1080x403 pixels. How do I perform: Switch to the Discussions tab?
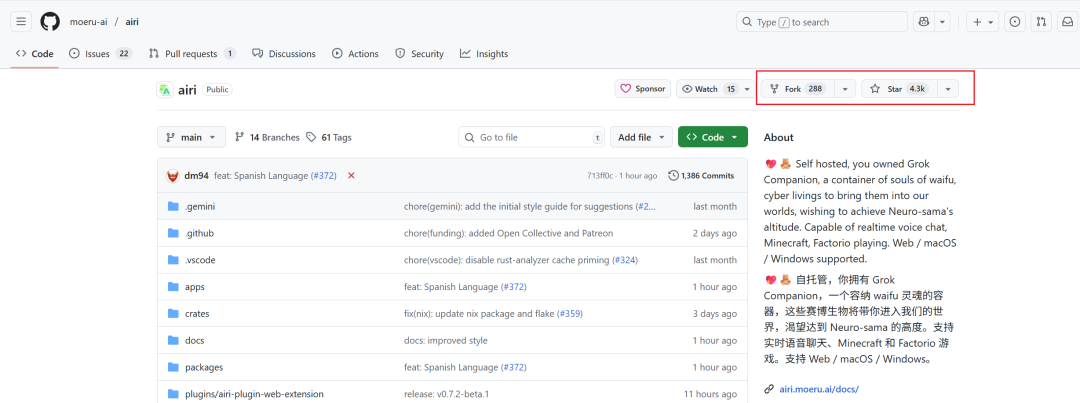click(x=284, y=54)
